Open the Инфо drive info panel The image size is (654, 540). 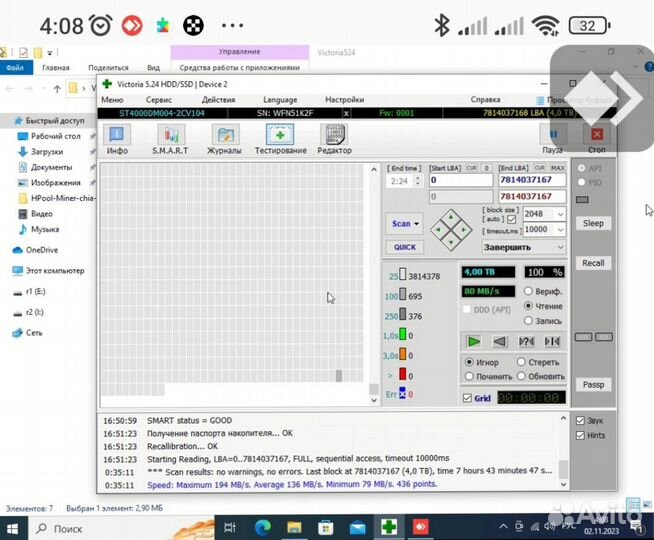tap(117, 139)
